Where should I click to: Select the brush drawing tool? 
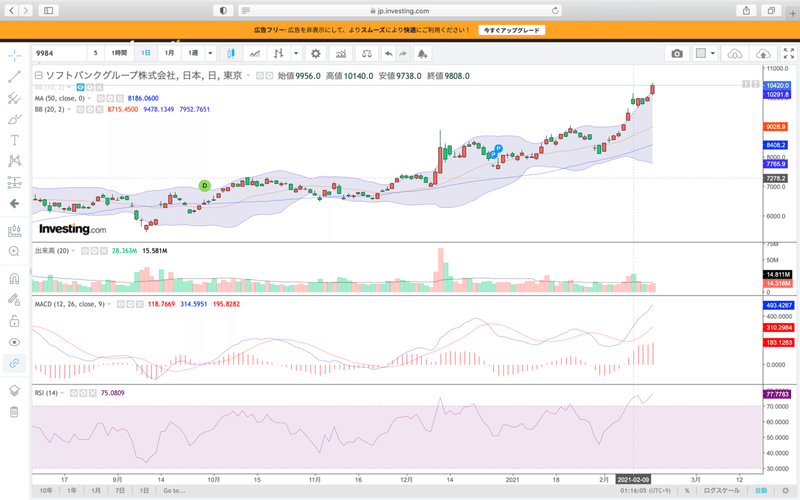(14, 119)
